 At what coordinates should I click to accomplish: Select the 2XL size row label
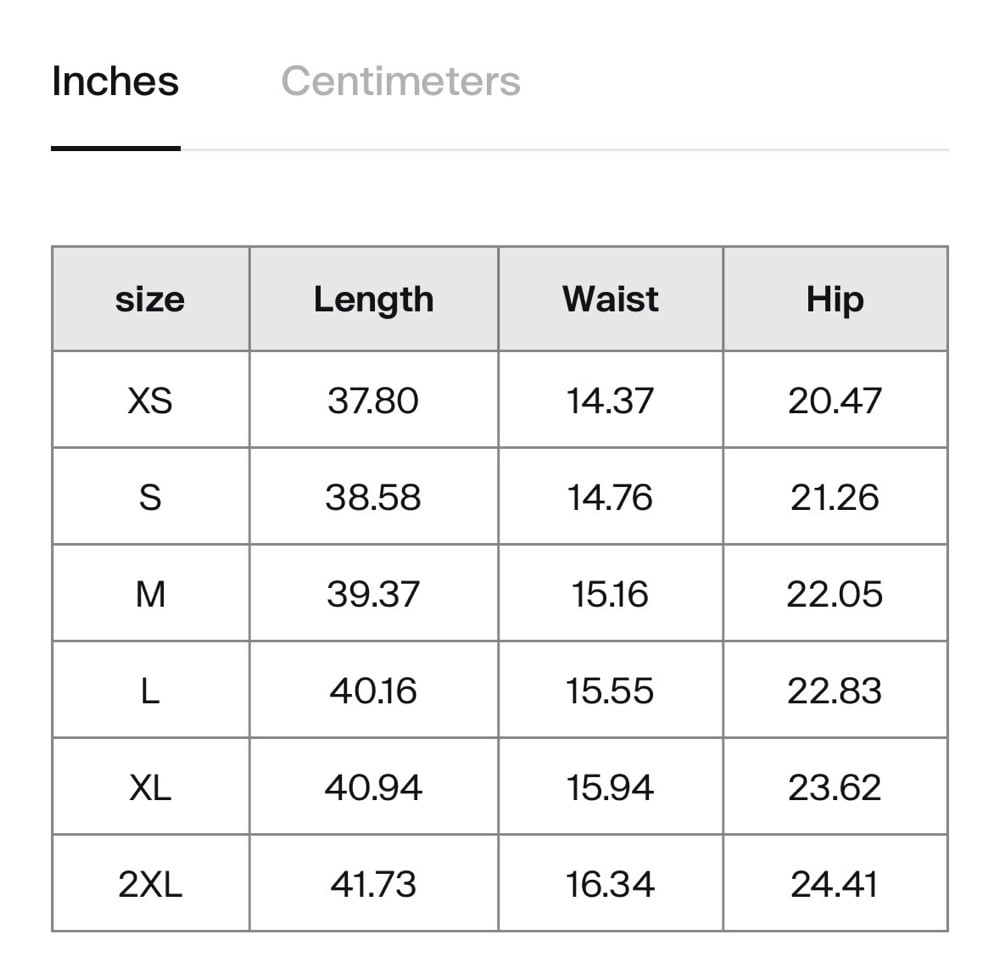pos(150,884)
